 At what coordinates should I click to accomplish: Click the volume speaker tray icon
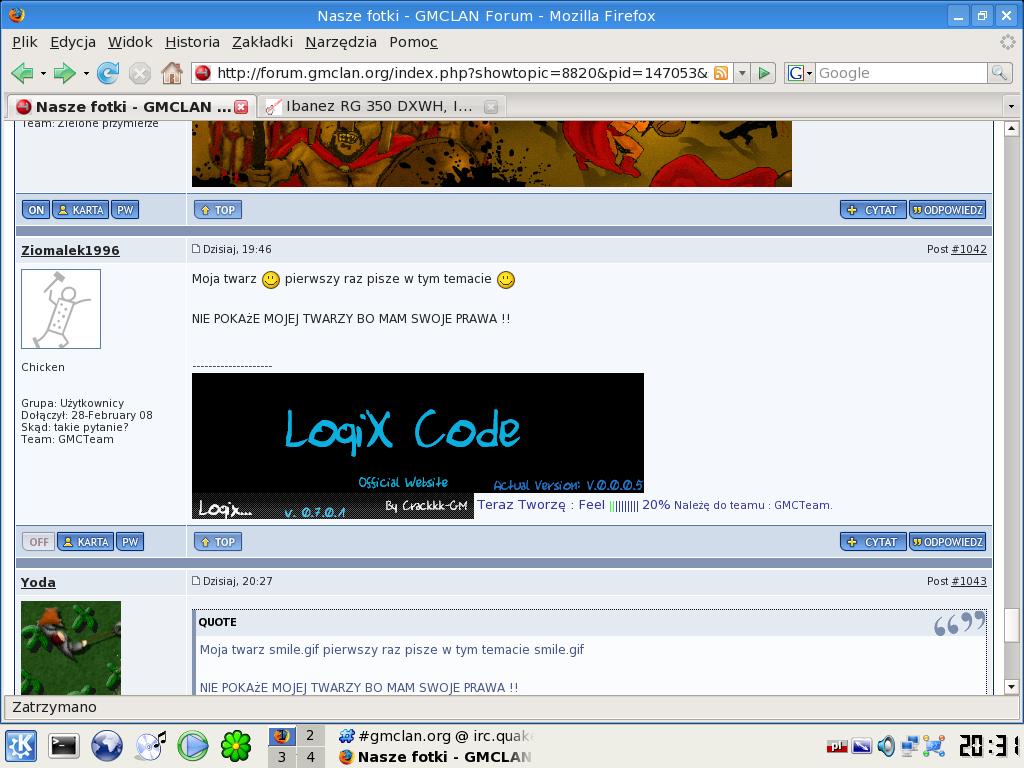click(x=886, y=745)
